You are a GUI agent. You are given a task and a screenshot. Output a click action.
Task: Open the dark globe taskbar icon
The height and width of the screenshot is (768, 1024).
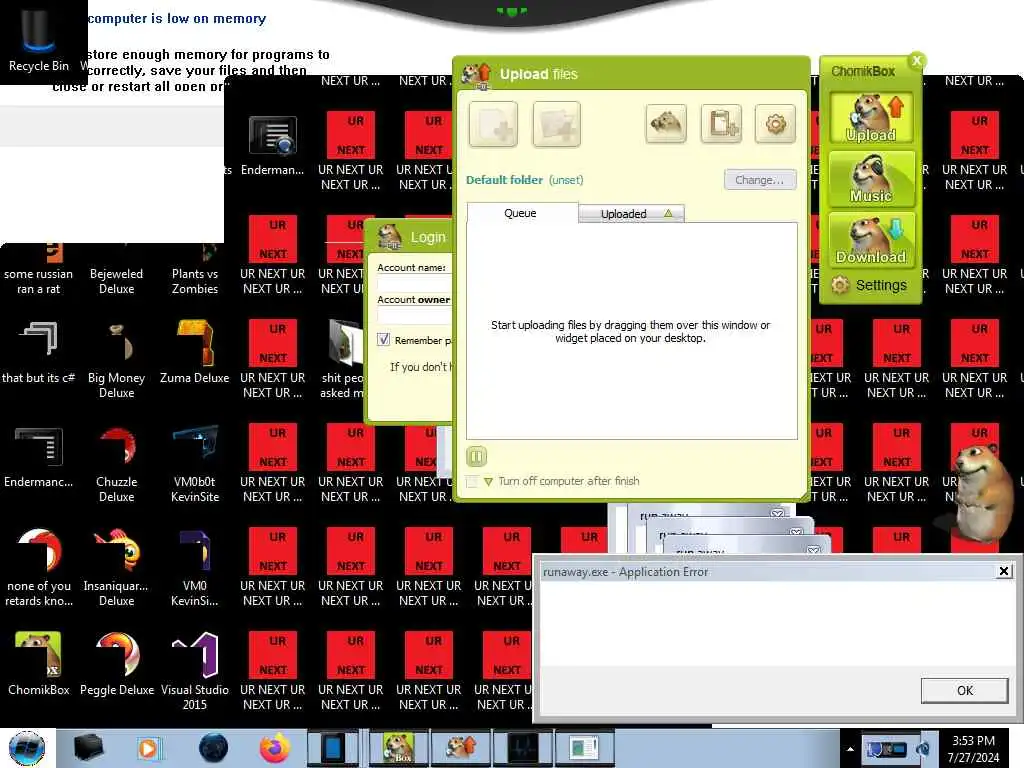tap(213, 748)
